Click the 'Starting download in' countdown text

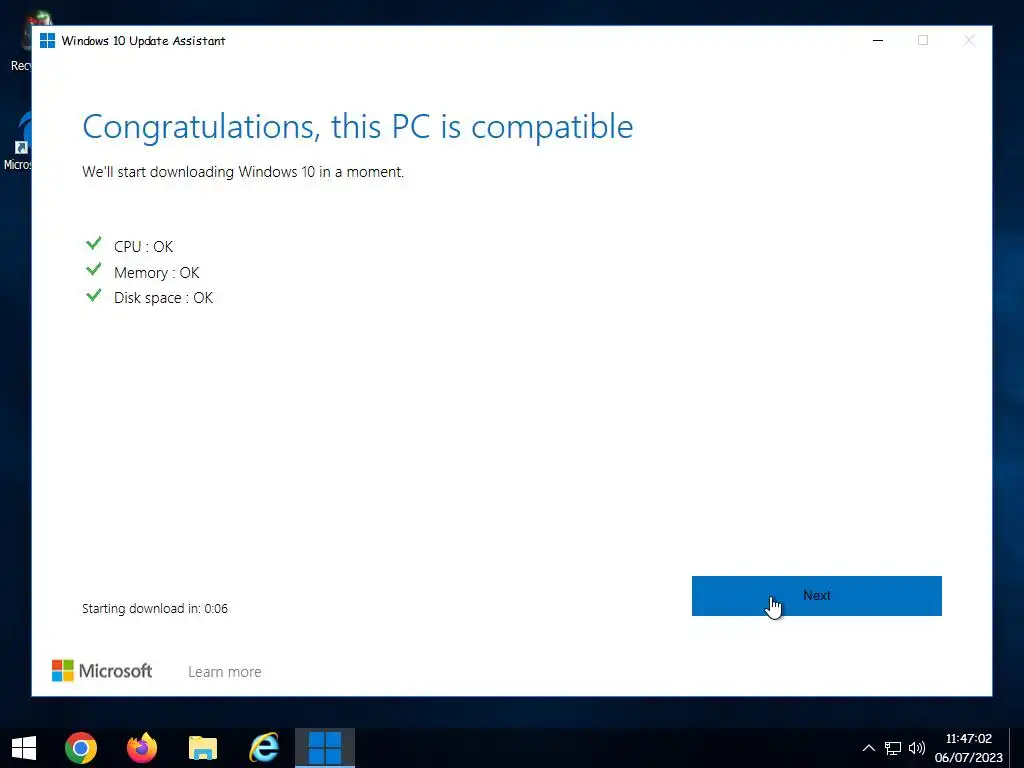[155, 609]
